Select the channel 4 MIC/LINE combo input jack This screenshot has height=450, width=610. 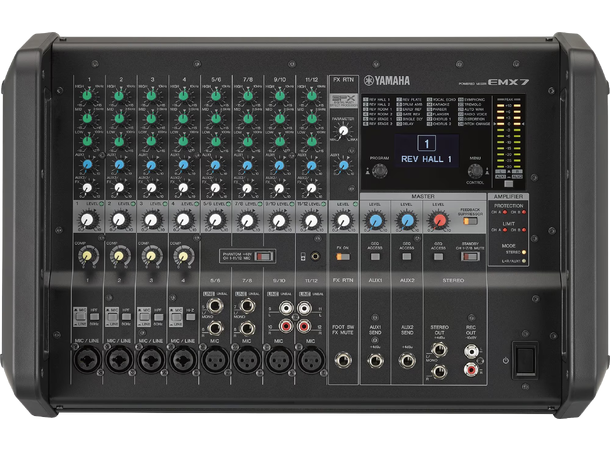(183, 360)
